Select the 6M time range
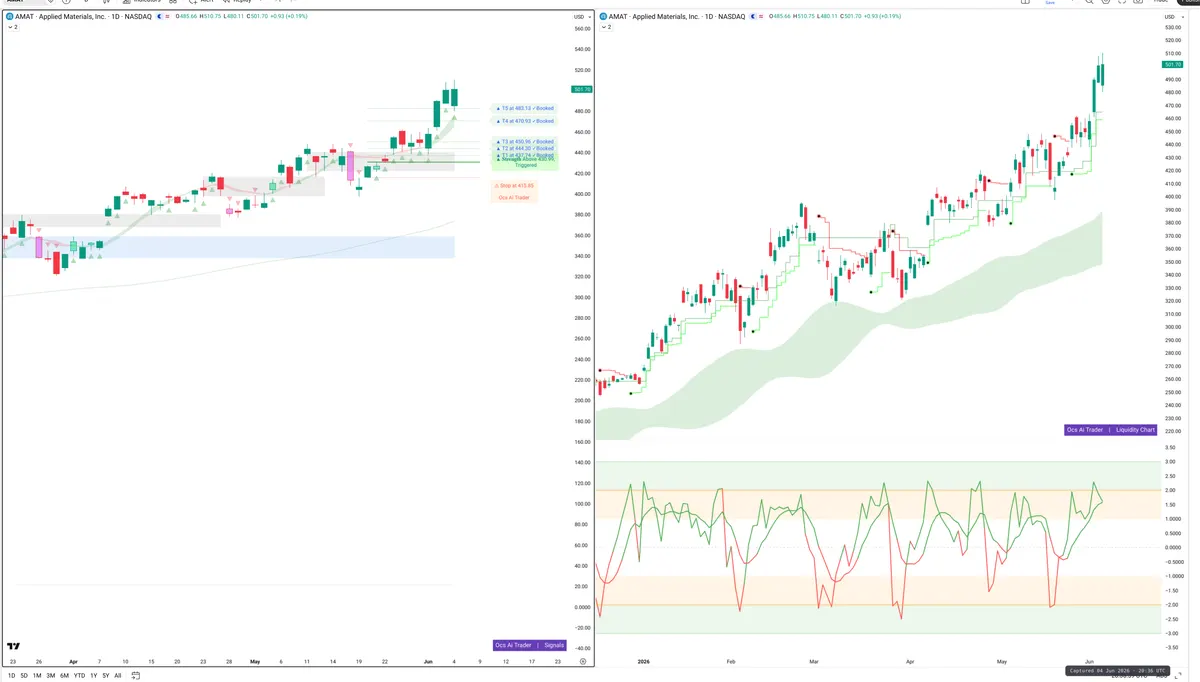1200x682 pixels. (x=64, y=675)
